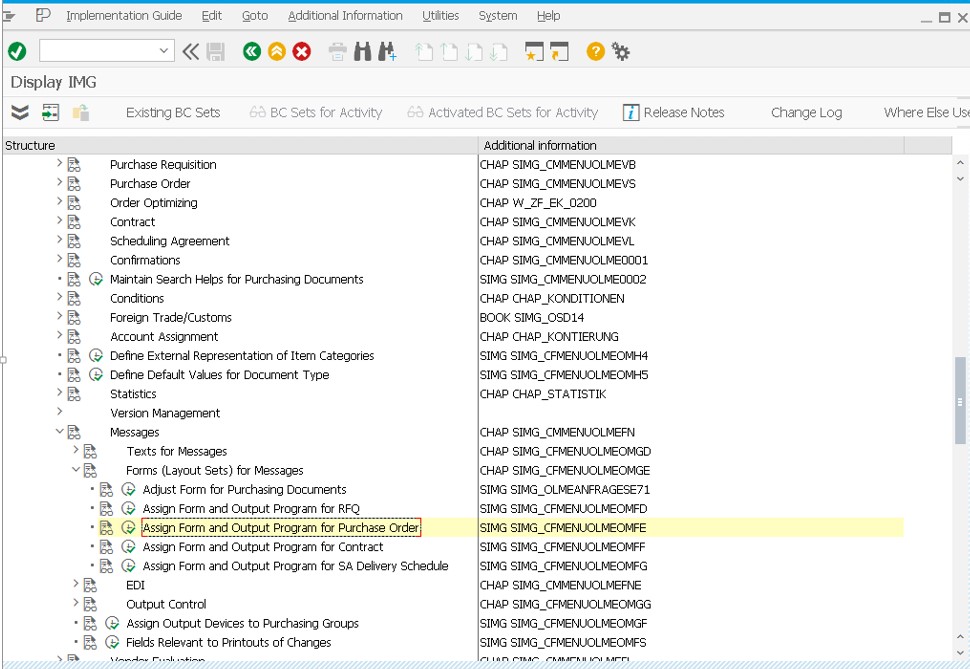The height and width of the screenshot is (669, 970).
Task: Expand the Purchase Order node
Action: [59, 183]
